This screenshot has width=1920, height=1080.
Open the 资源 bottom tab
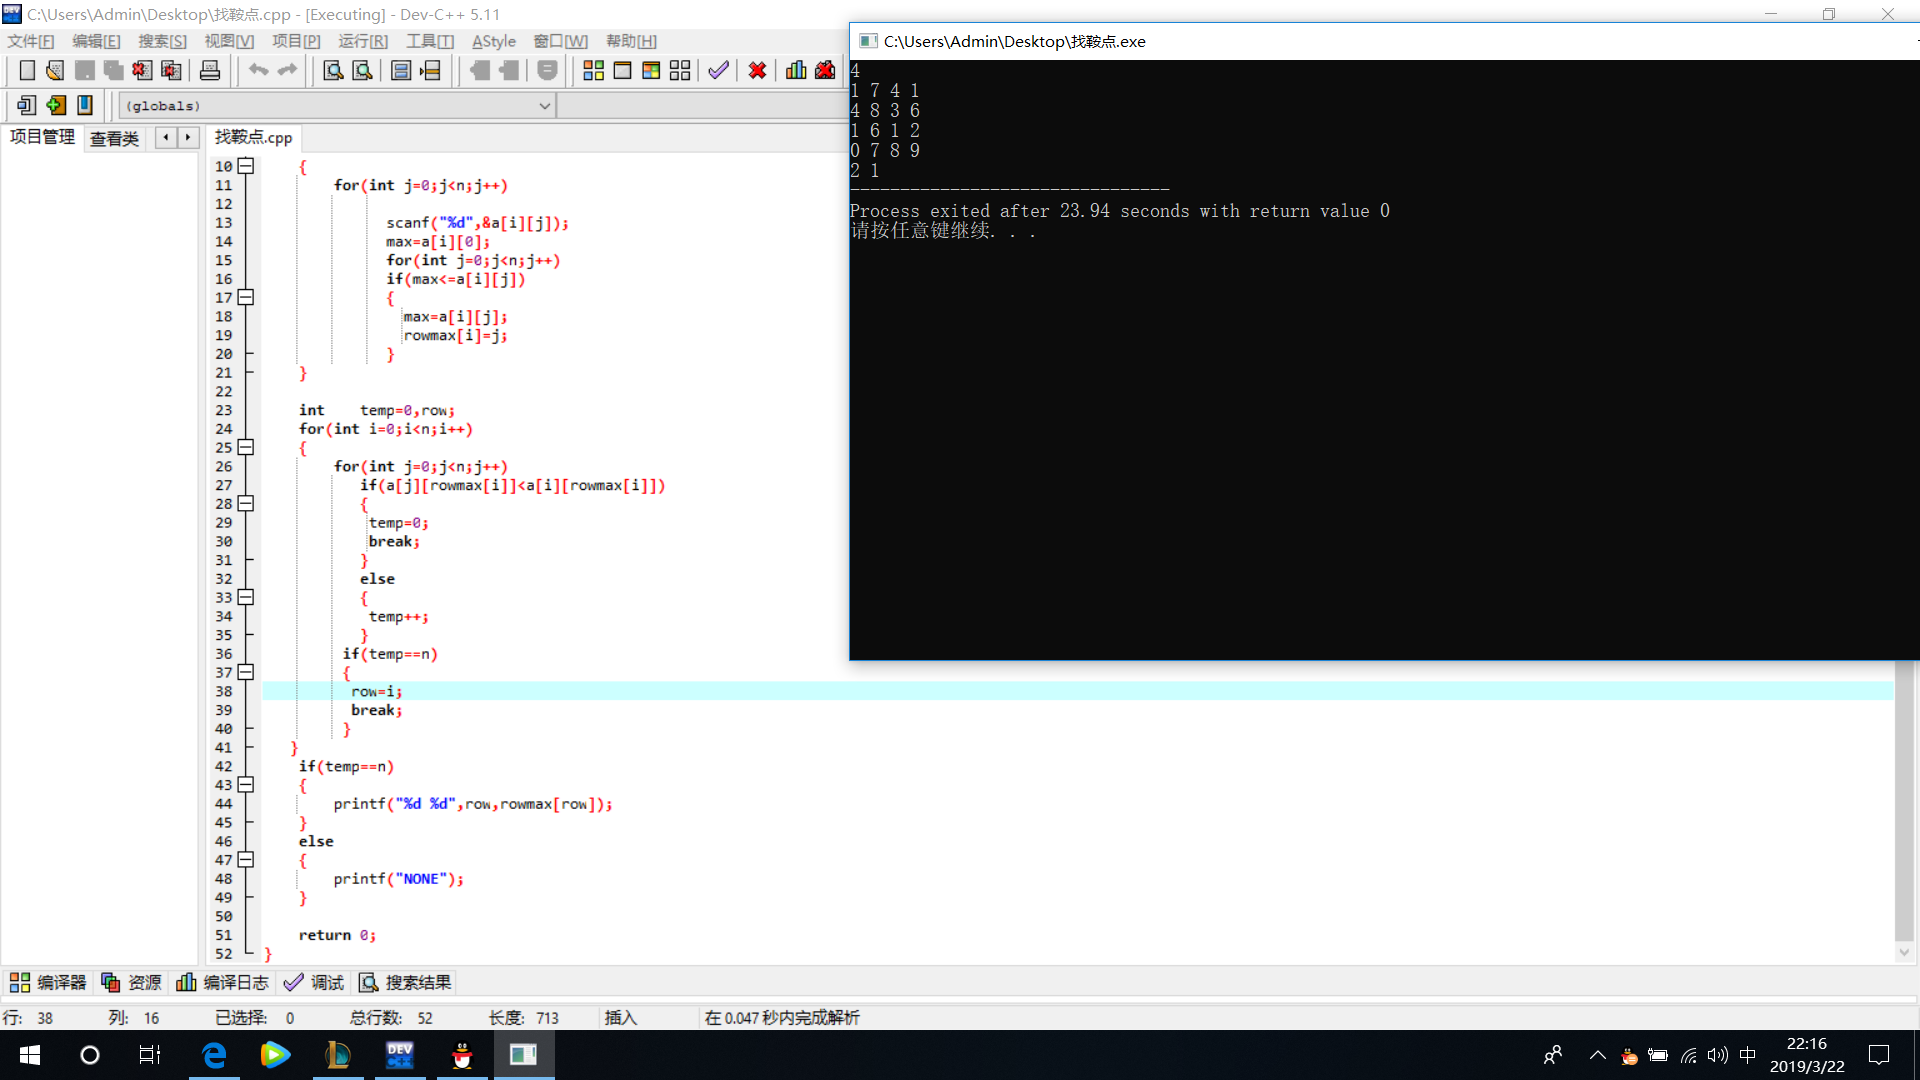pos(132,983)
